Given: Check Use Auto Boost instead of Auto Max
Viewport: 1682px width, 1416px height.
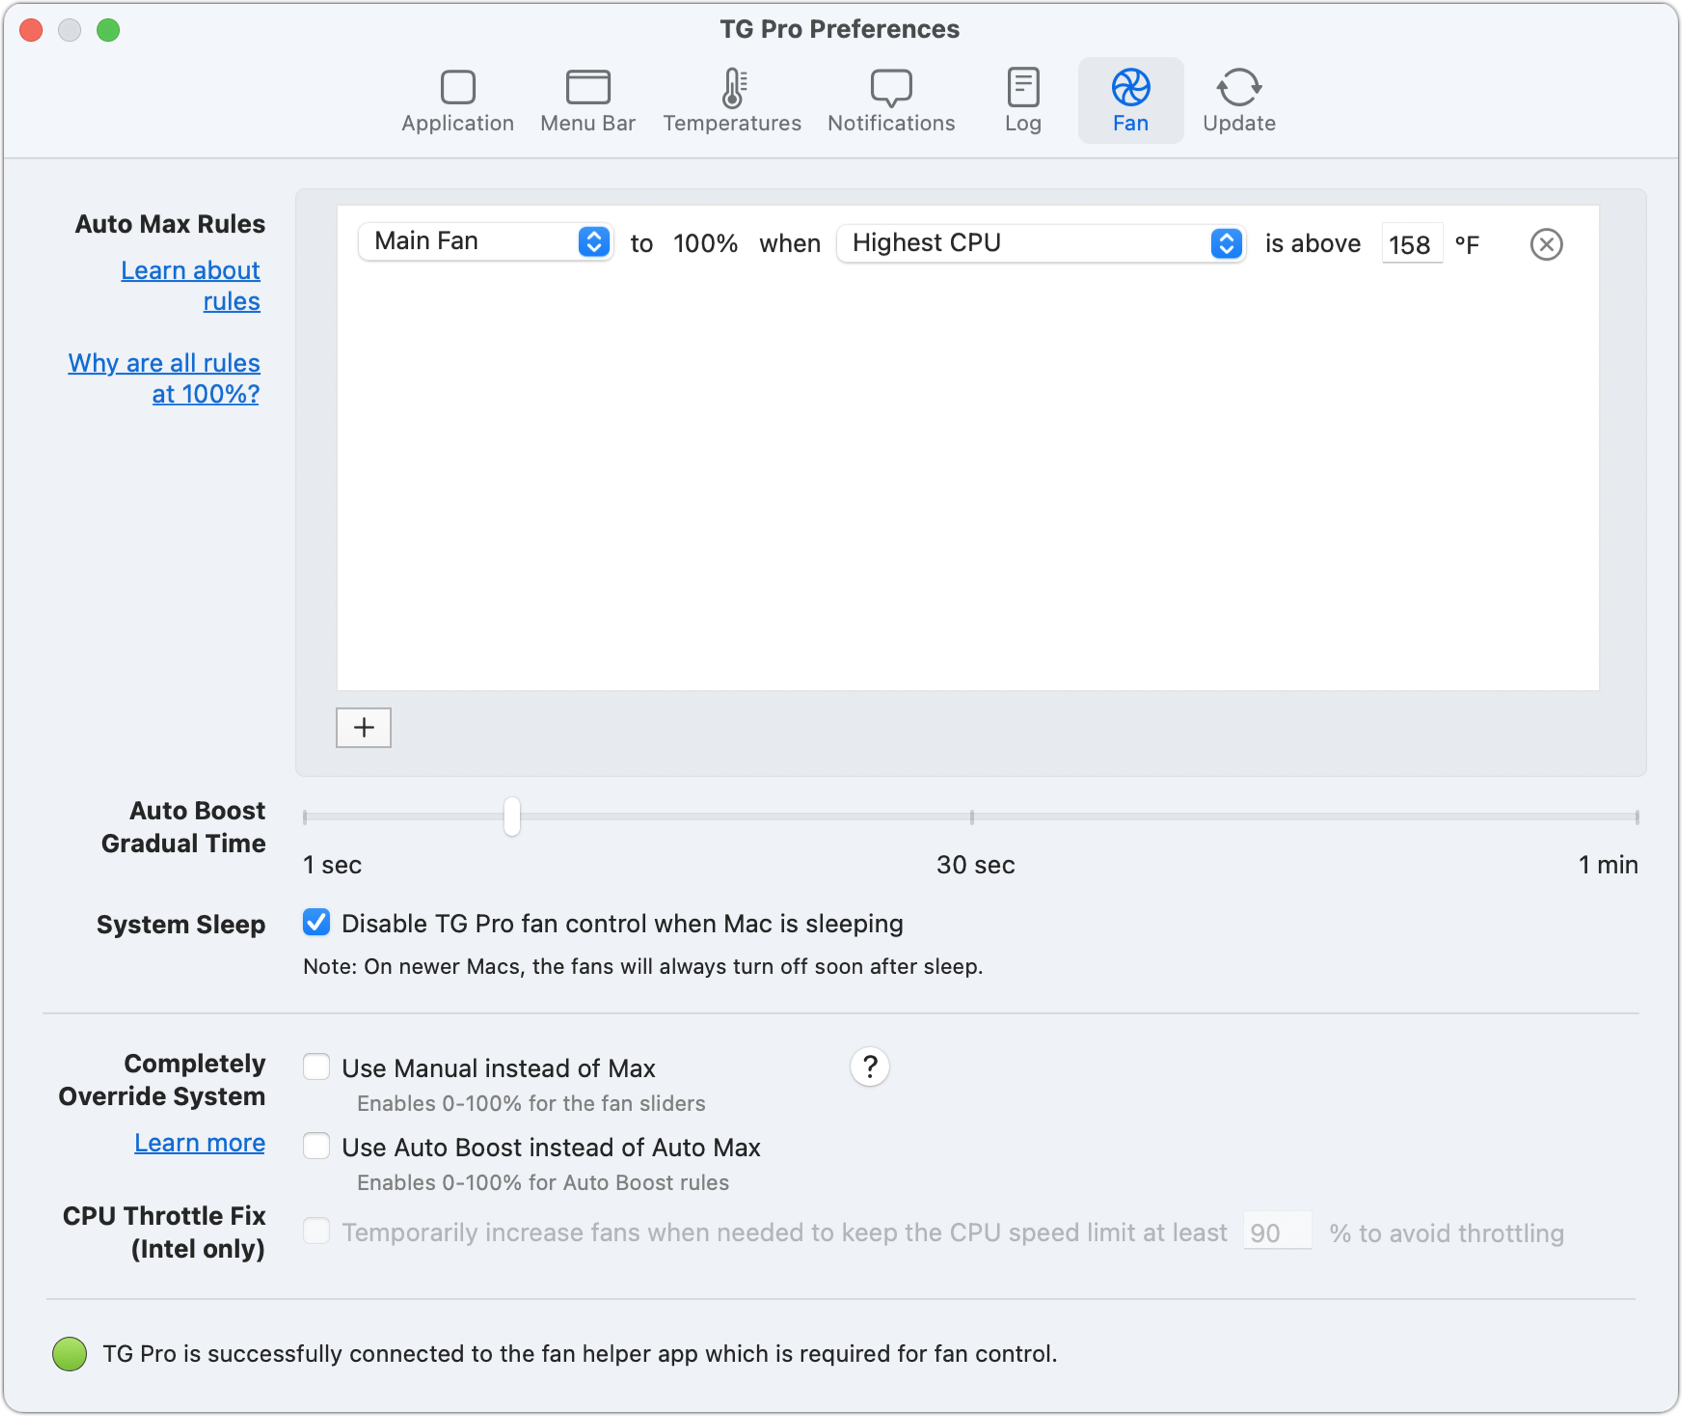Looking at the screenshot, I should click(316, 1146).
